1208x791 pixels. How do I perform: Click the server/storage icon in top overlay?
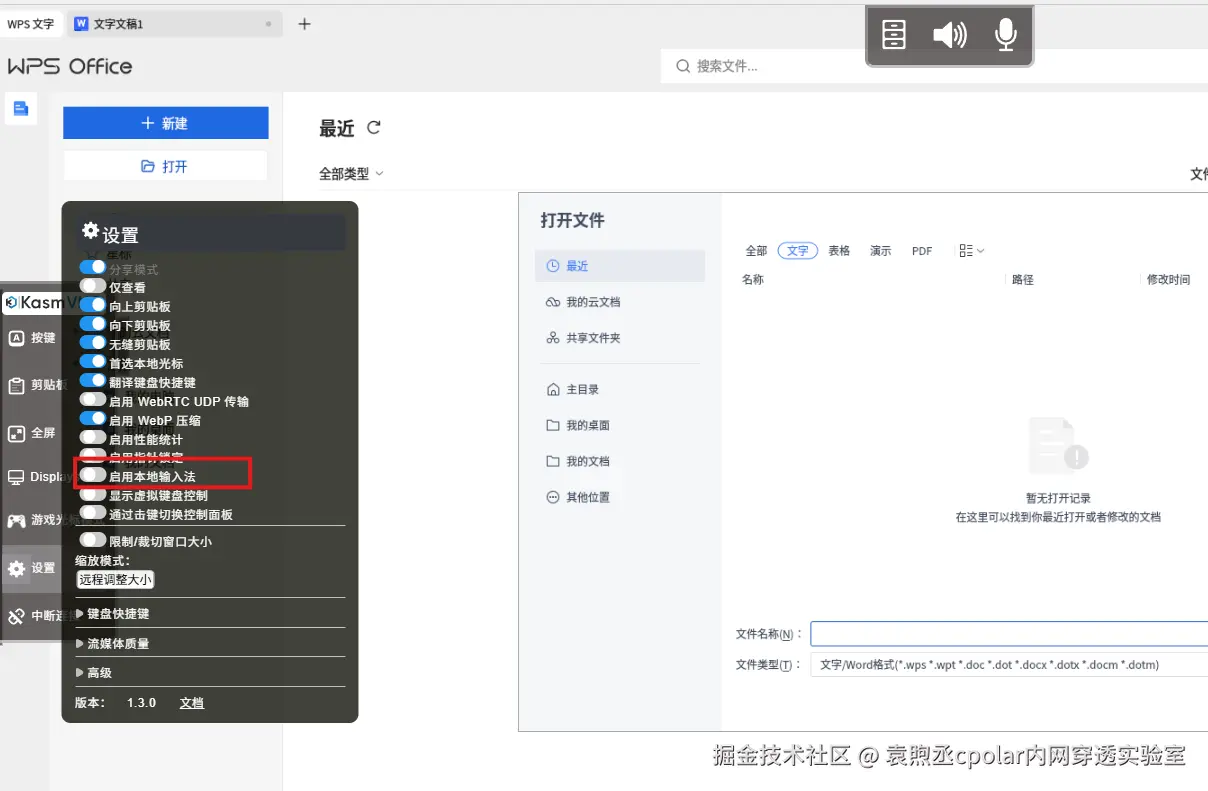[894, 35]
